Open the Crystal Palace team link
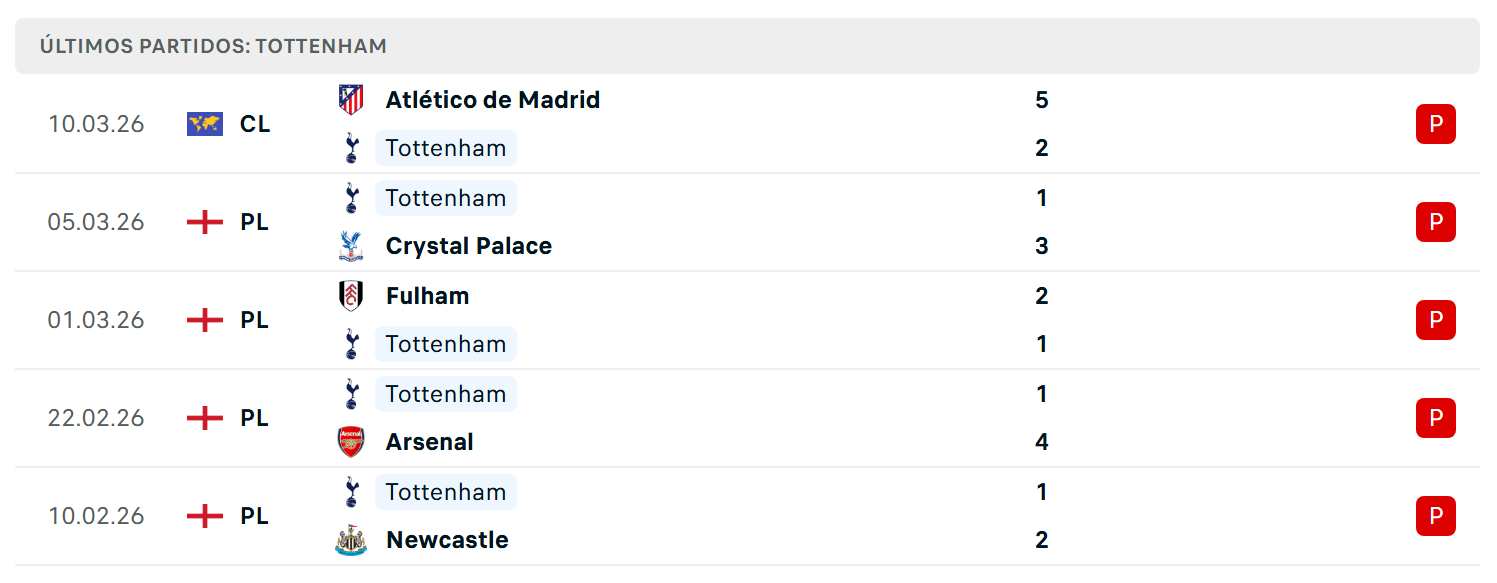 click(469, 246)
